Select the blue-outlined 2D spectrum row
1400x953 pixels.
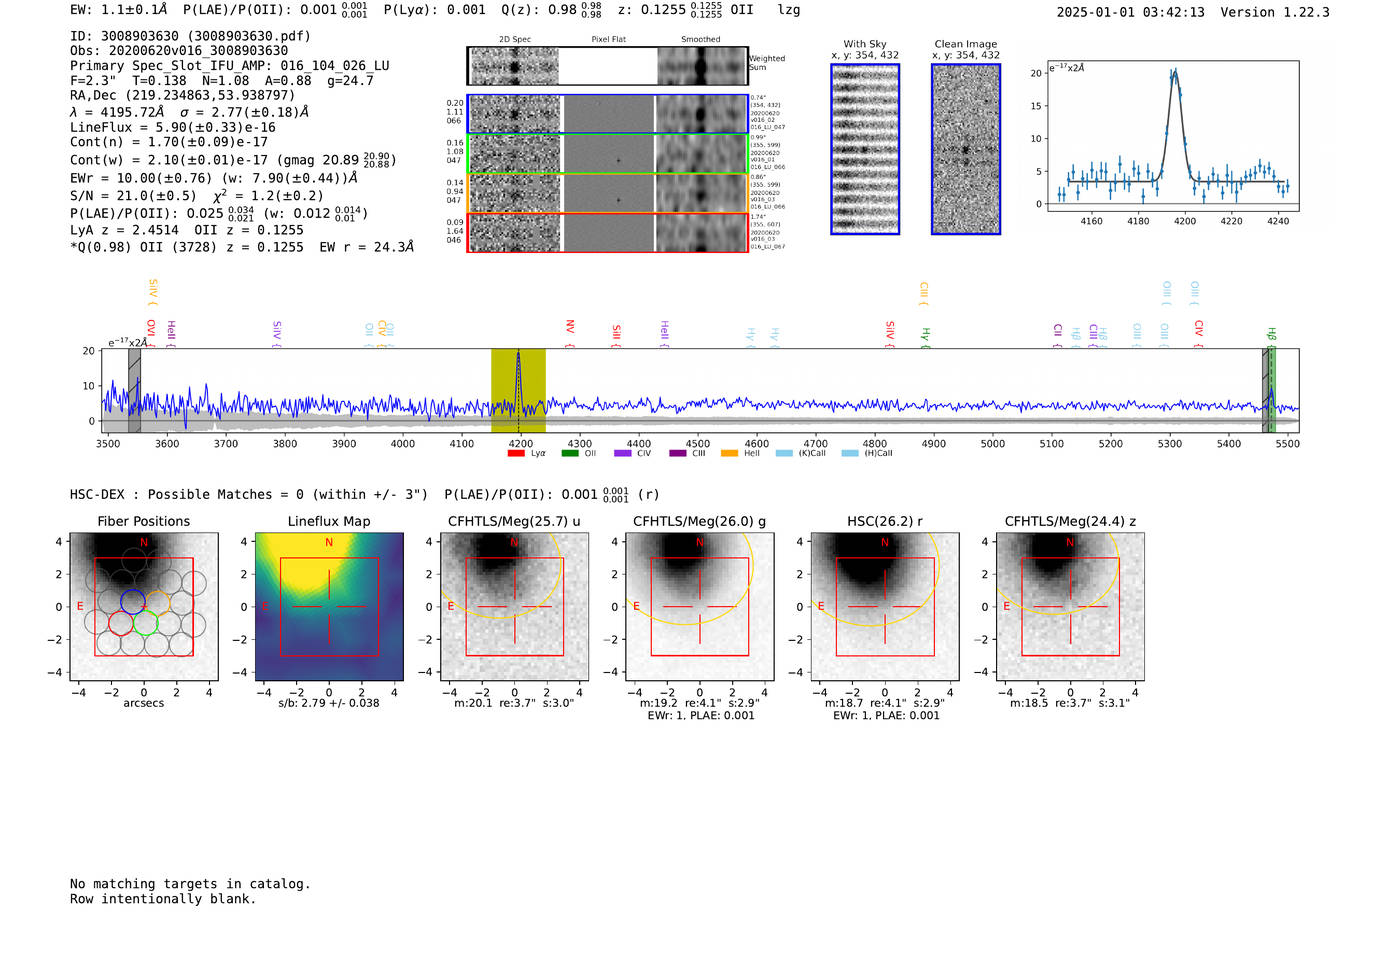pos(607,114)
